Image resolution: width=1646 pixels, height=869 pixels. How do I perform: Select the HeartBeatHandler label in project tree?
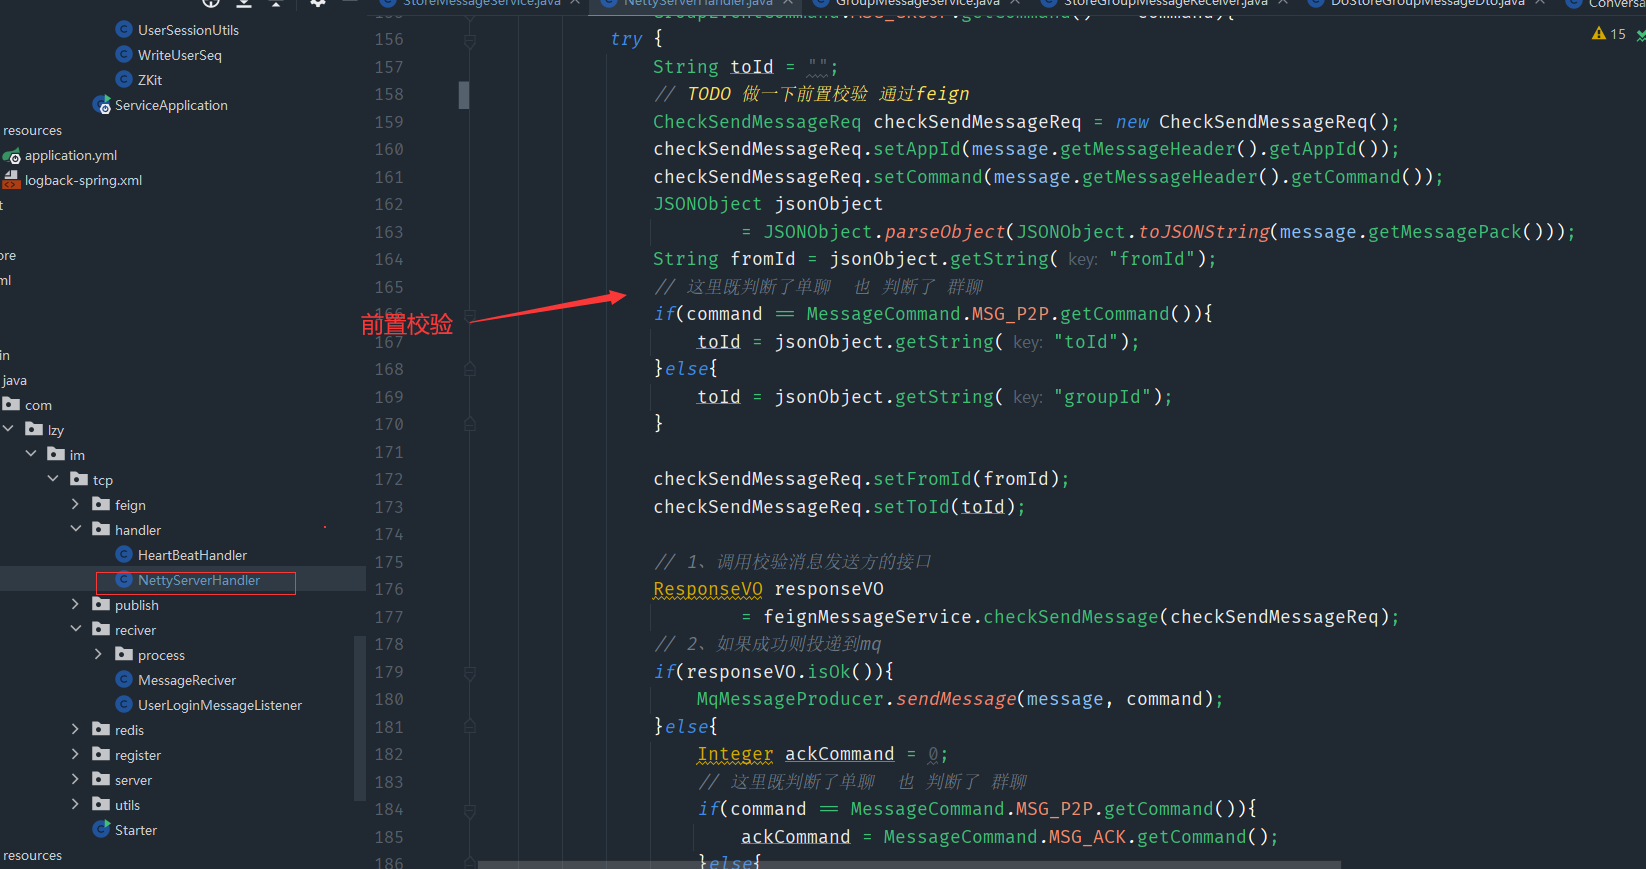(x=192, y=555)
